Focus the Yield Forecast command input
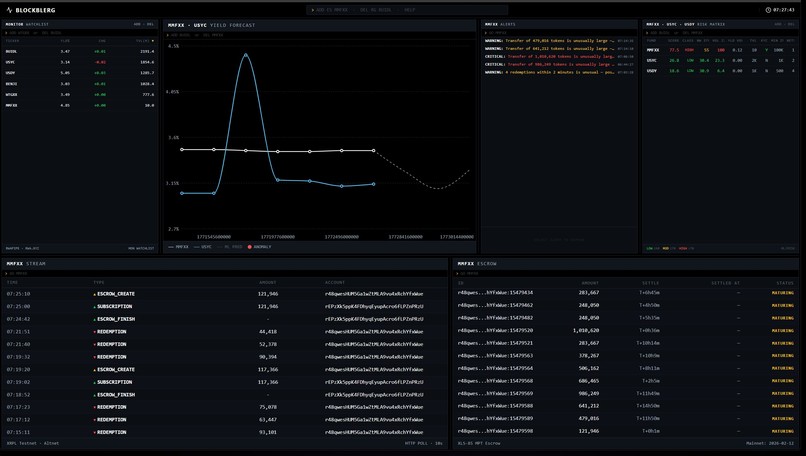The image size is (806, 456). (x=320, y=35)
